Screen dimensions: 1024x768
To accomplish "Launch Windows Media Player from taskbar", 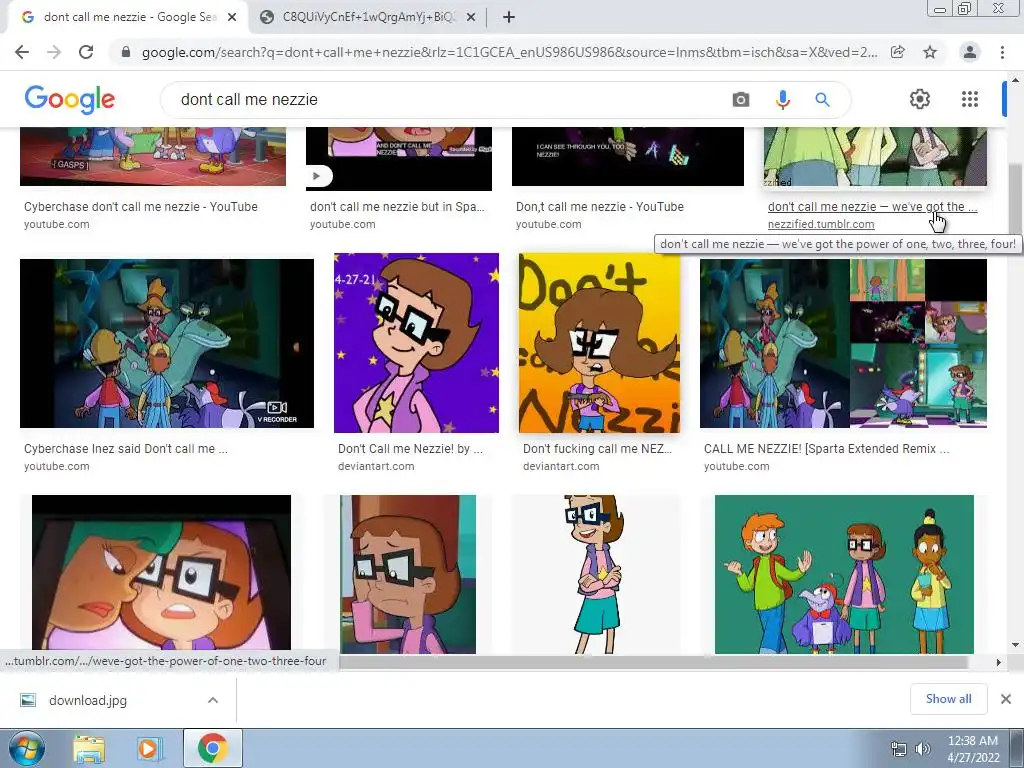I will (x=149, y=748).
